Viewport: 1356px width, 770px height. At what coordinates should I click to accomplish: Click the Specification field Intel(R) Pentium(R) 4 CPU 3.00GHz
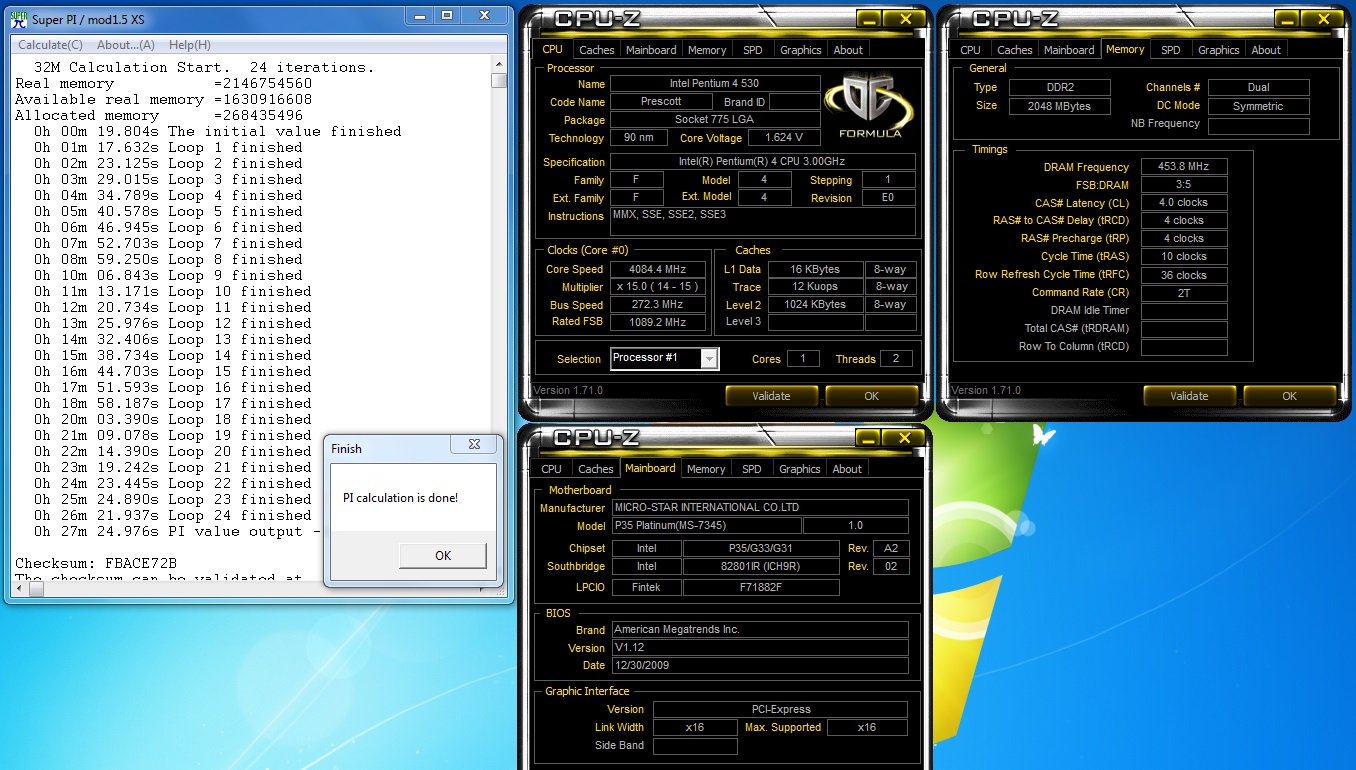tap(762, 162)
